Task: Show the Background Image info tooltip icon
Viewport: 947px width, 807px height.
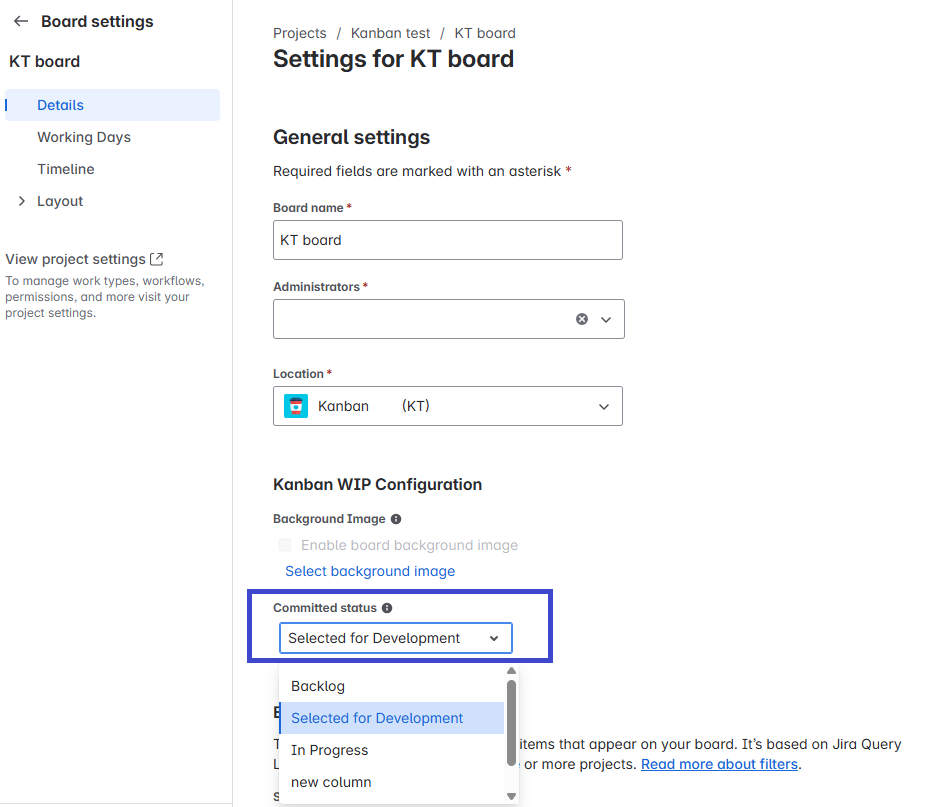Action: point(396,519)
